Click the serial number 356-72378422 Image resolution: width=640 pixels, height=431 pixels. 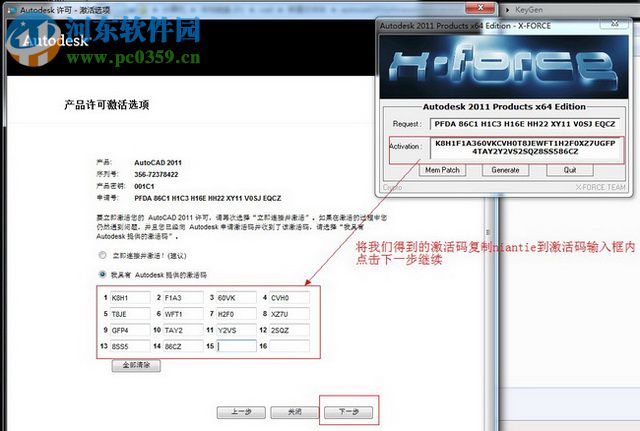point(156,174)
